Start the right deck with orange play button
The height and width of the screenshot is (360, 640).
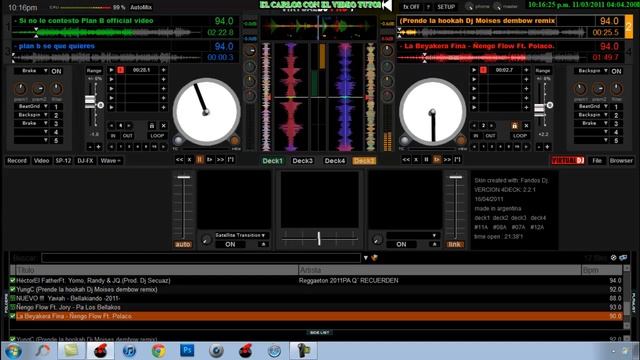(437, 160)
